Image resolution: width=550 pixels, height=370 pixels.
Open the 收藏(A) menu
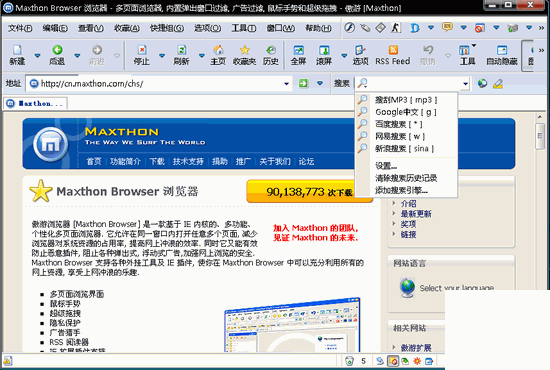tap(127, 28)
